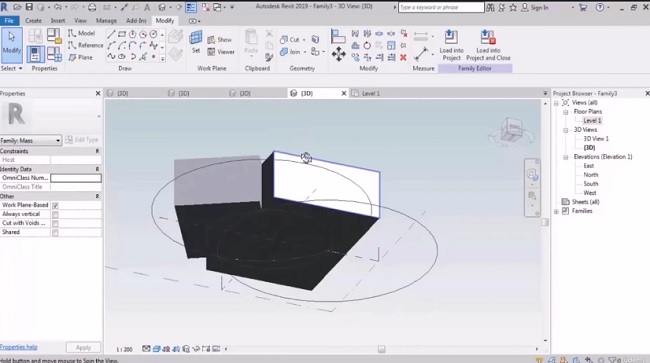
Task: Collapse the Floor Plans tree node
Action: [565, 112]
